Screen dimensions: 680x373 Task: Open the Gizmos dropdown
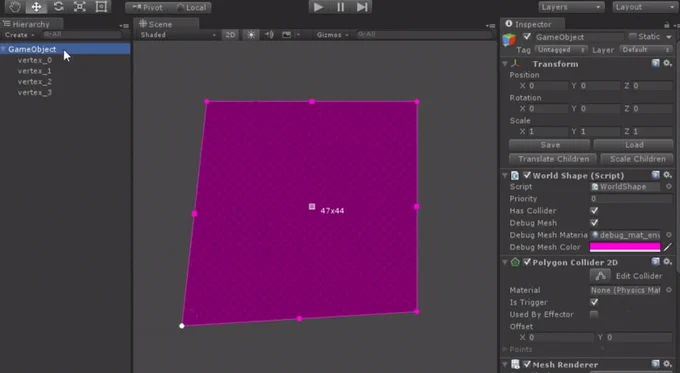(332, 35)
